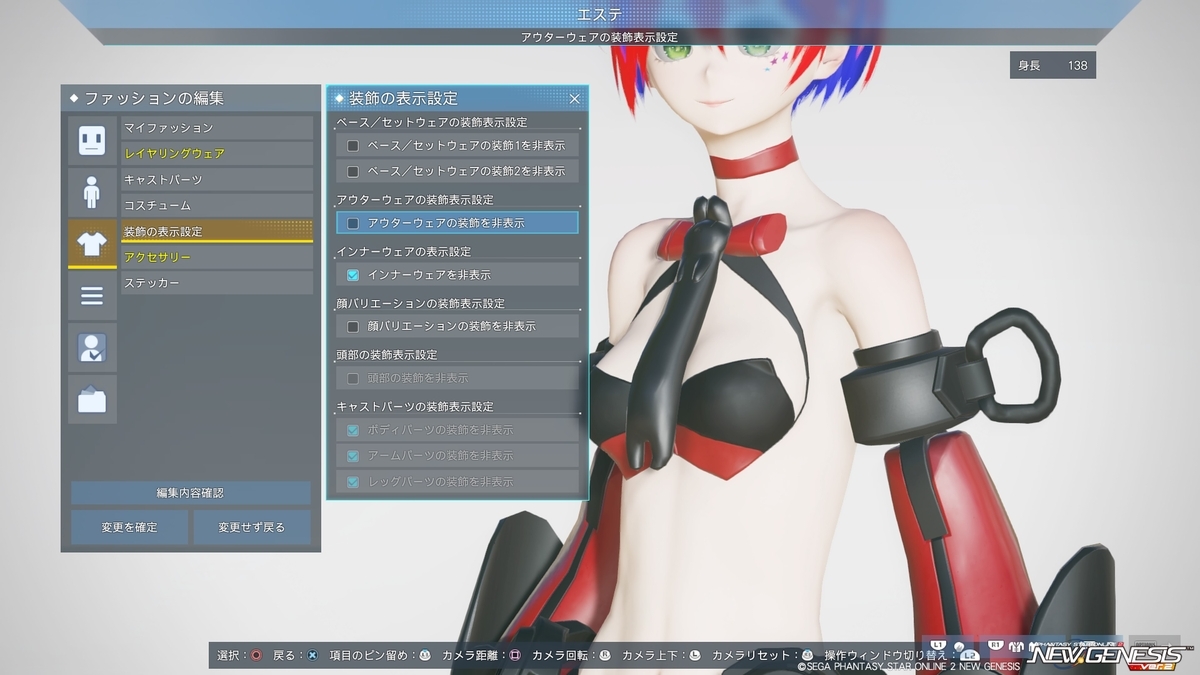Click the 身長 138 height readout
Viewport: 1200px width, 675px height.
1053,65
